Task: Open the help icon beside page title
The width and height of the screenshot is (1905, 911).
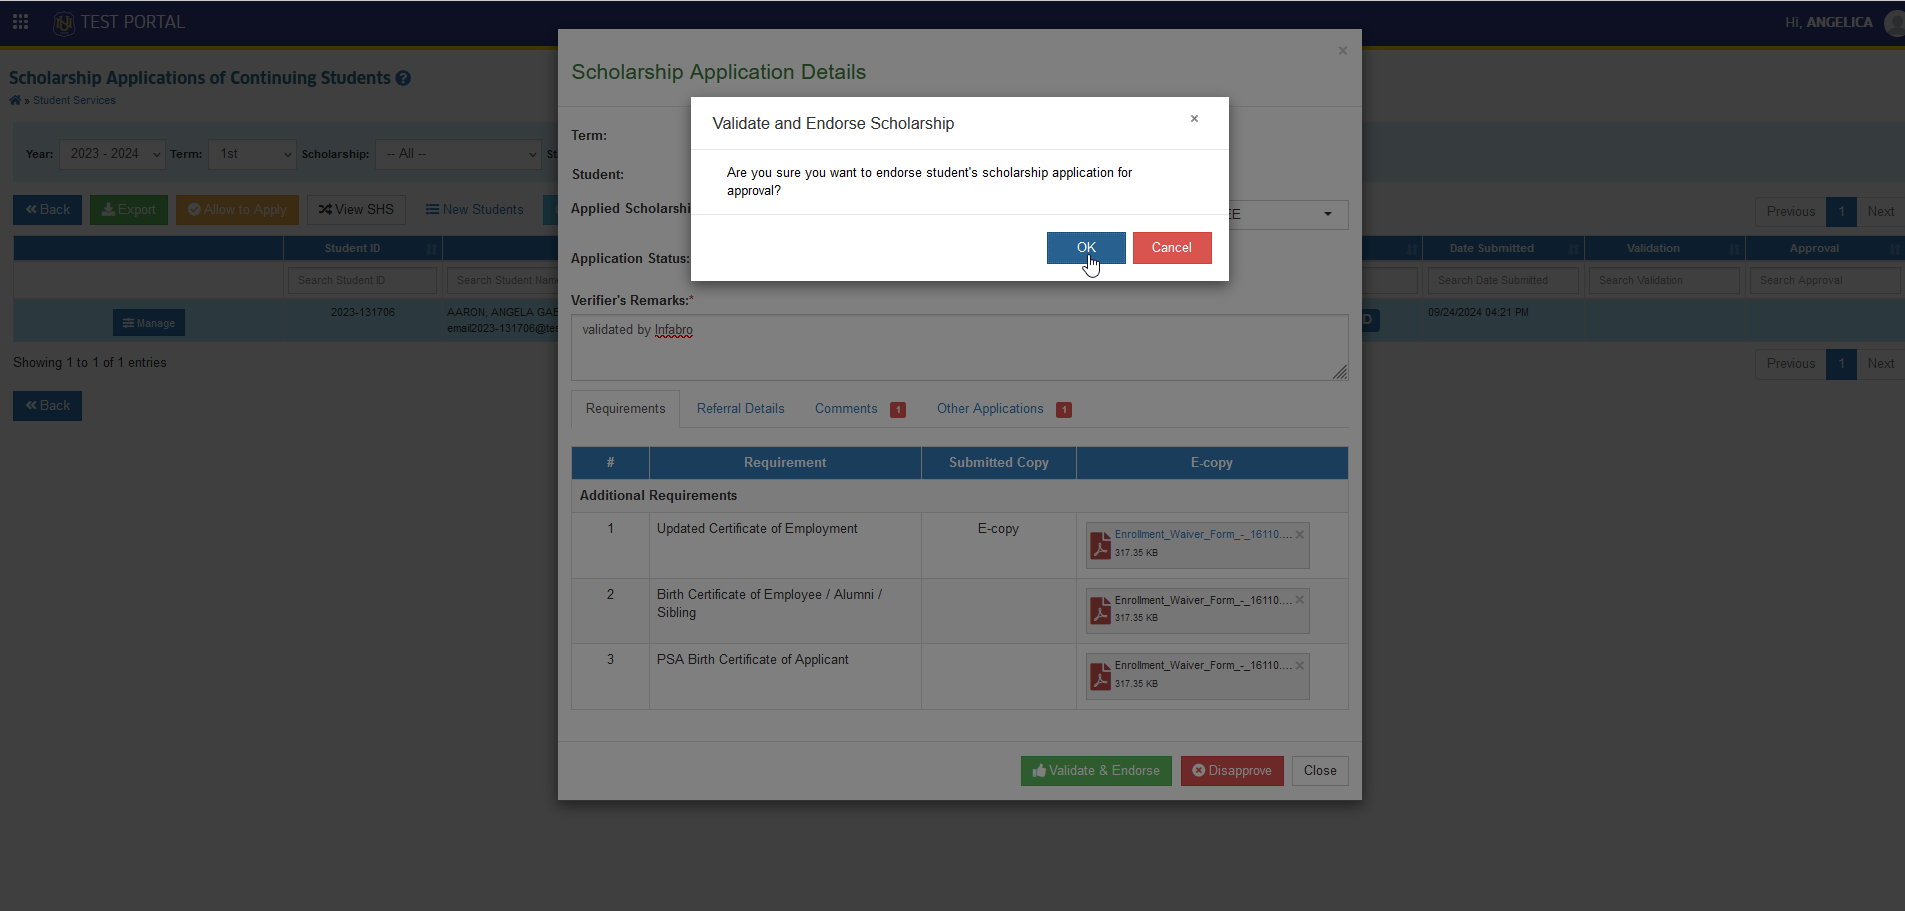Action: point(403,78)
